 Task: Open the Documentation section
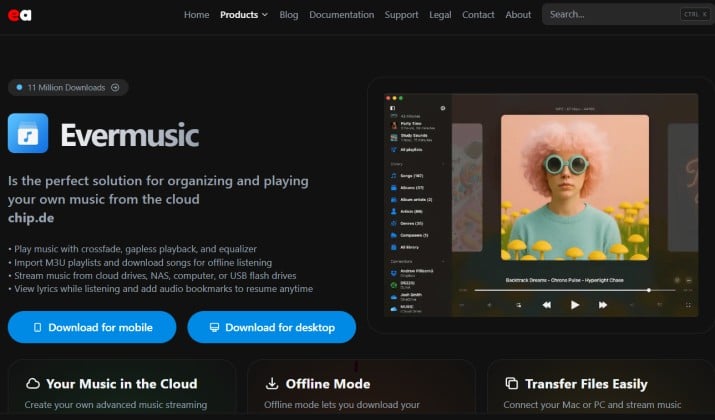point(342,15)
